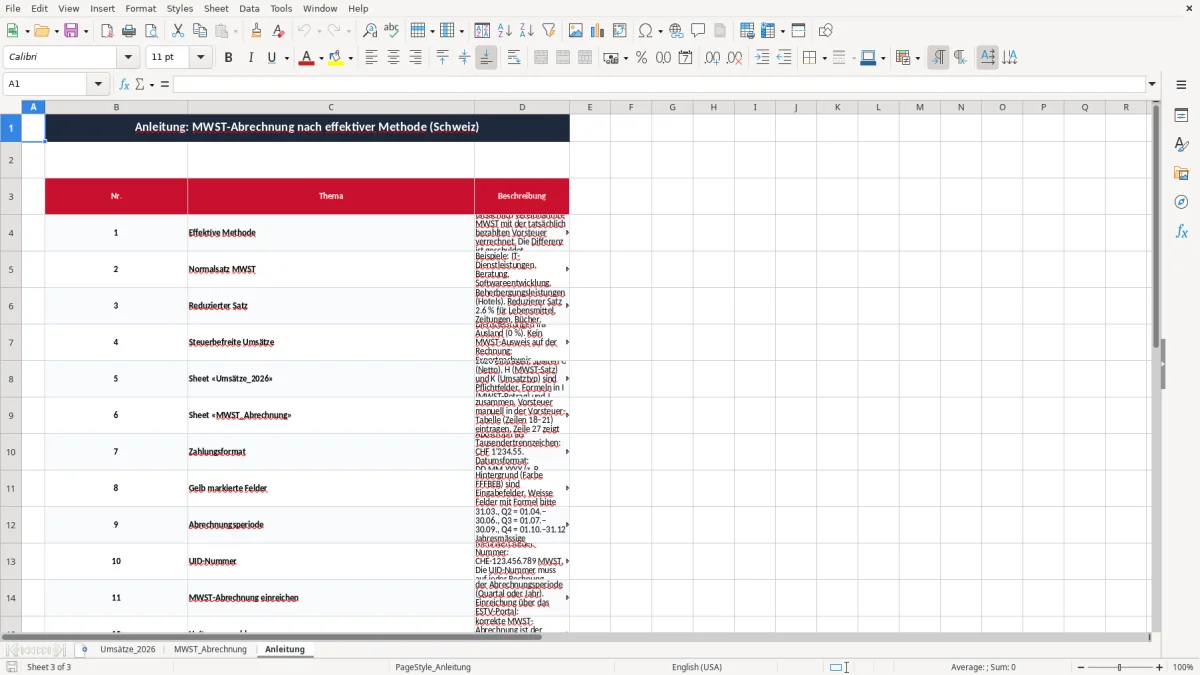This screenshot has height=675, width=1200.
Task: Open Borders dropdown arrow
Action: click(x=823, y=58)
